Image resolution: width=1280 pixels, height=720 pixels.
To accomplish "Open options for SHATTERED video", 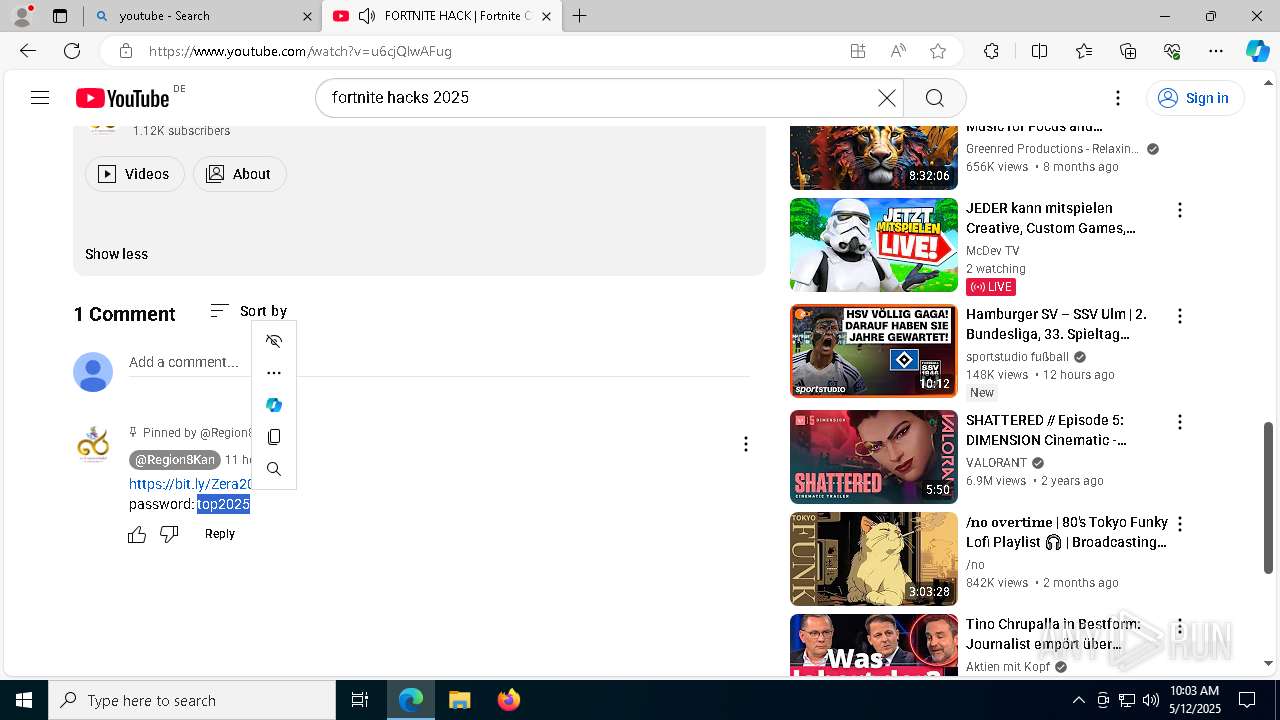I will point(1180,422).
